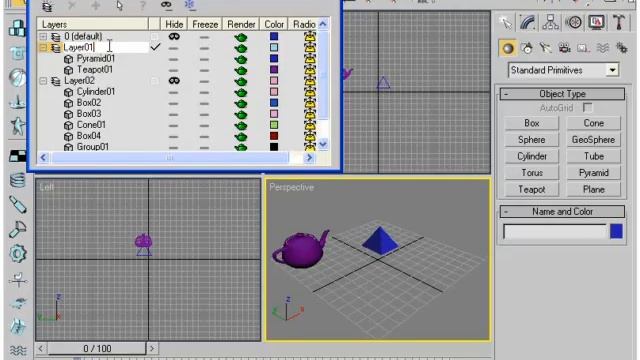Image resolution: width=640 pixels, height=360 pixels.
Task: Toggle Hide for Teapot01 object
Action: [x=174, y=70]
